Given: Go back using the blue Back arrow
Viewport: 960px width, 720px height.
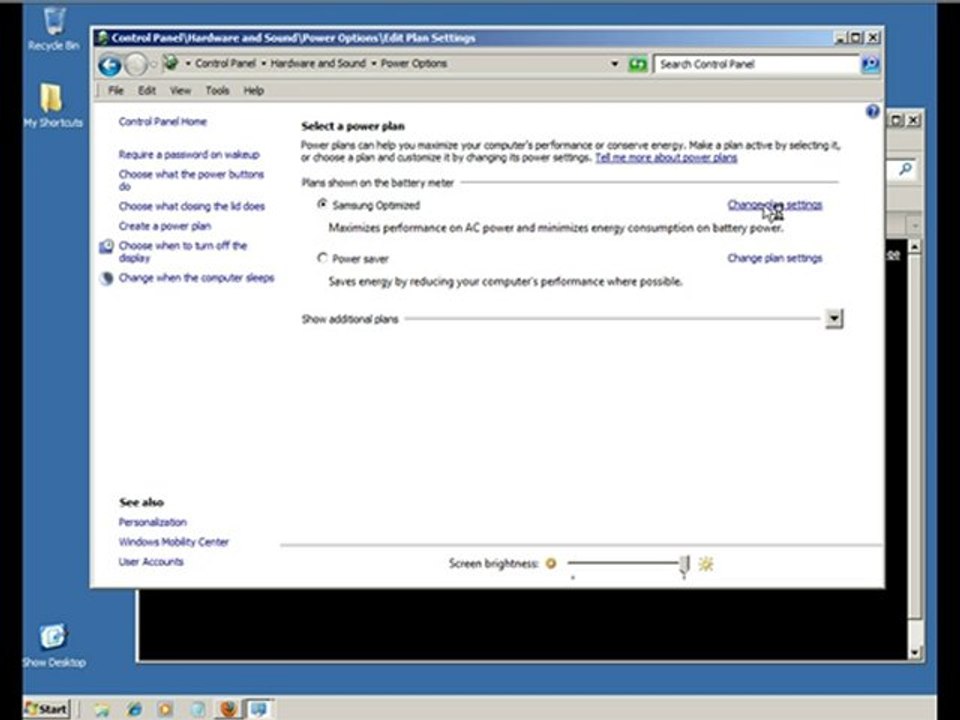Looking at the screenshot, I should (x=110, y=65).
